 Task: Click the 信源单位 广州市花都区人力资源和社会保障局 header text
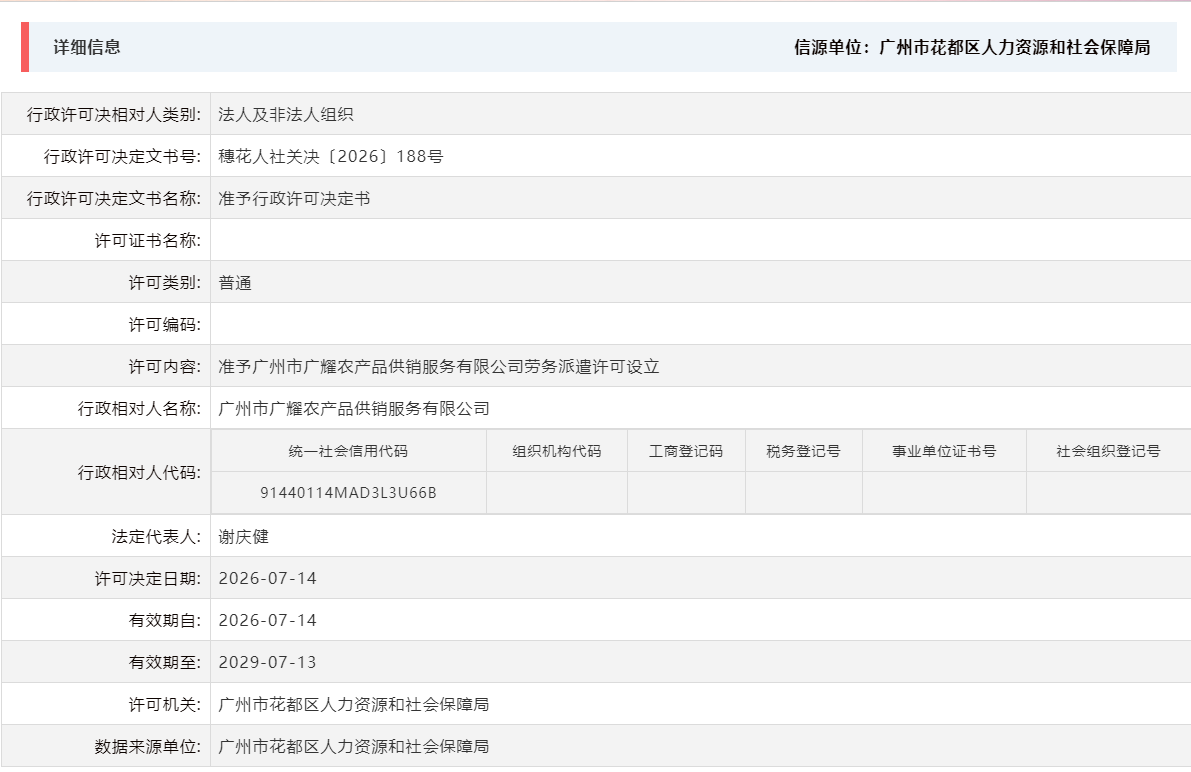click(x=971, y=47)
